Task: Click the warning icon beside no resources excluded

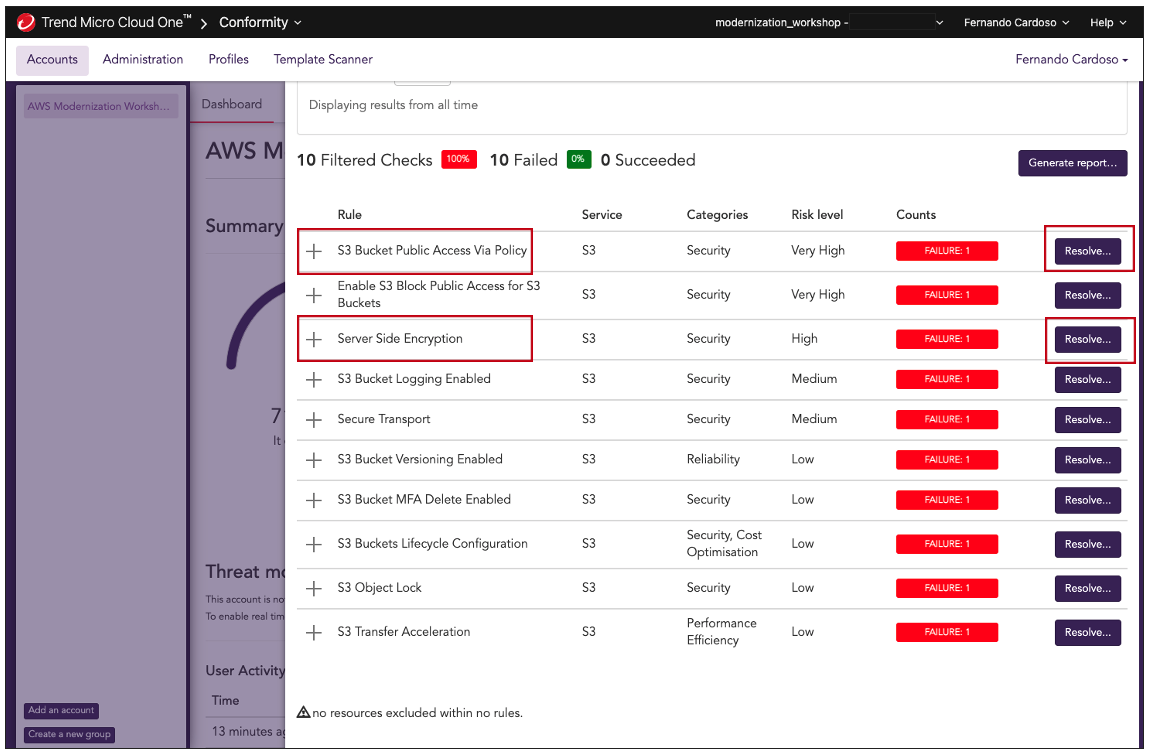Action: (x=303, y=712)
